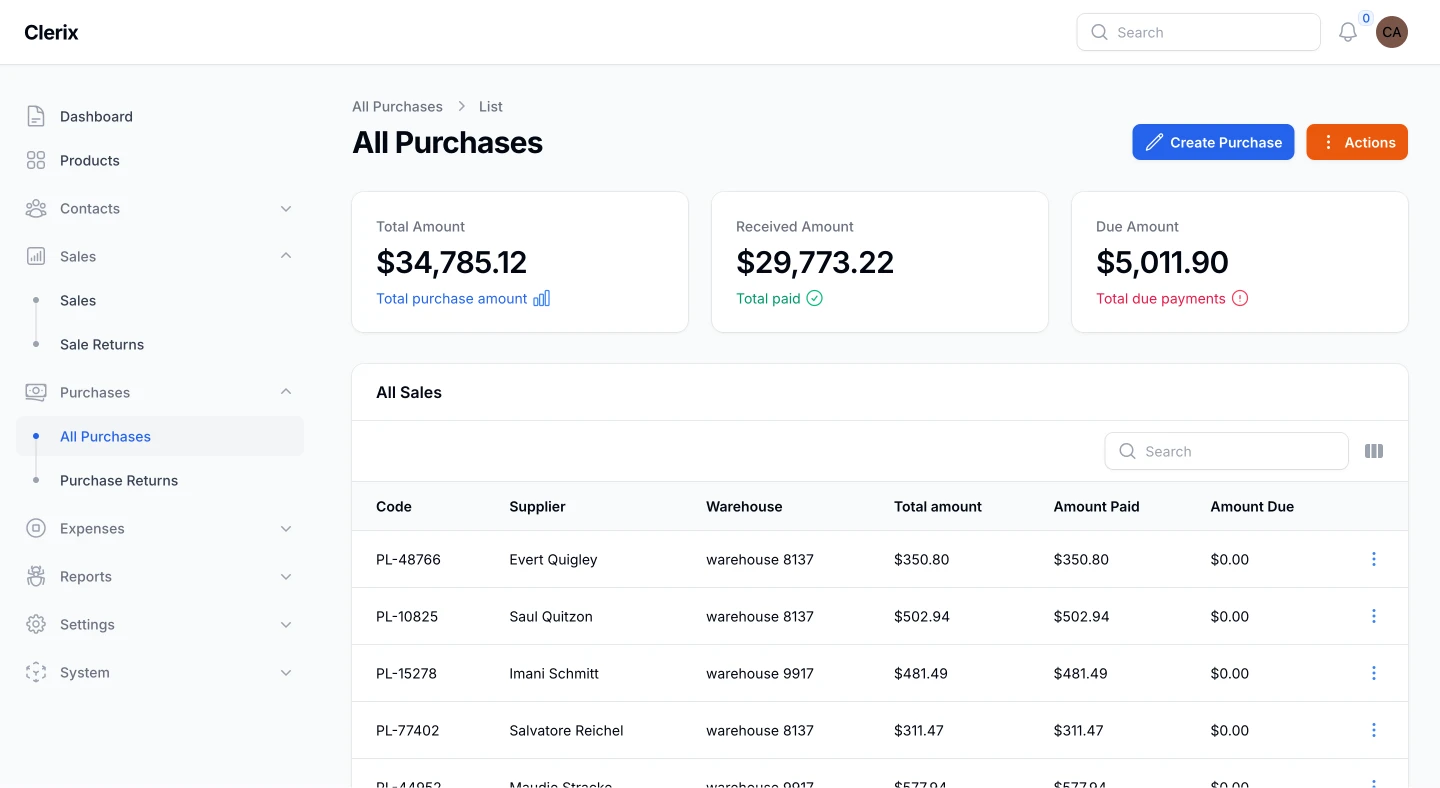
Task: Click supplier Saul Quitzon
Action: [551, 616]
